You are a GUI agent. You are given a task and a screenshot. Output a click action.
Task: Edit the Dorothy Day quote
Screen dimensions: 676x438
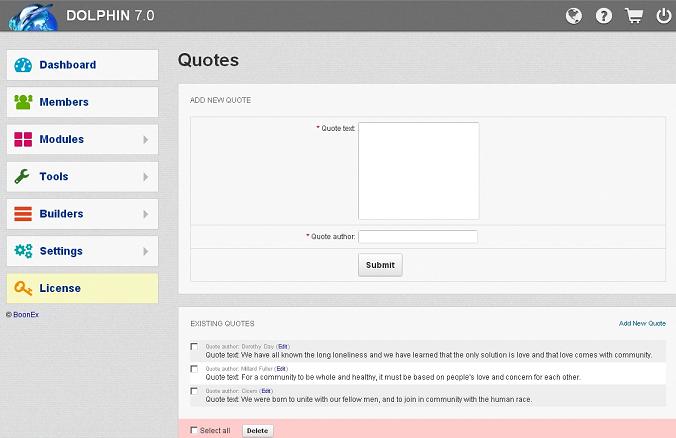pyautogui.click(x=283, y=347)
